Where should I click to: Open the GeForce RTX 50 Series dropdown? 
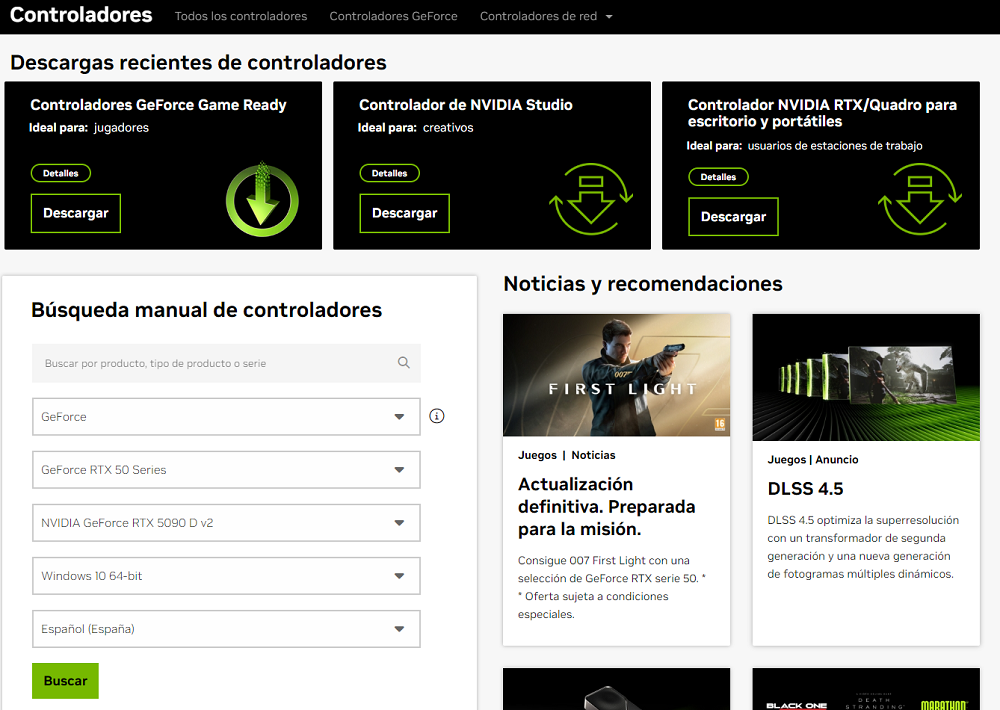pyautogui.click(x=226, y=470)
